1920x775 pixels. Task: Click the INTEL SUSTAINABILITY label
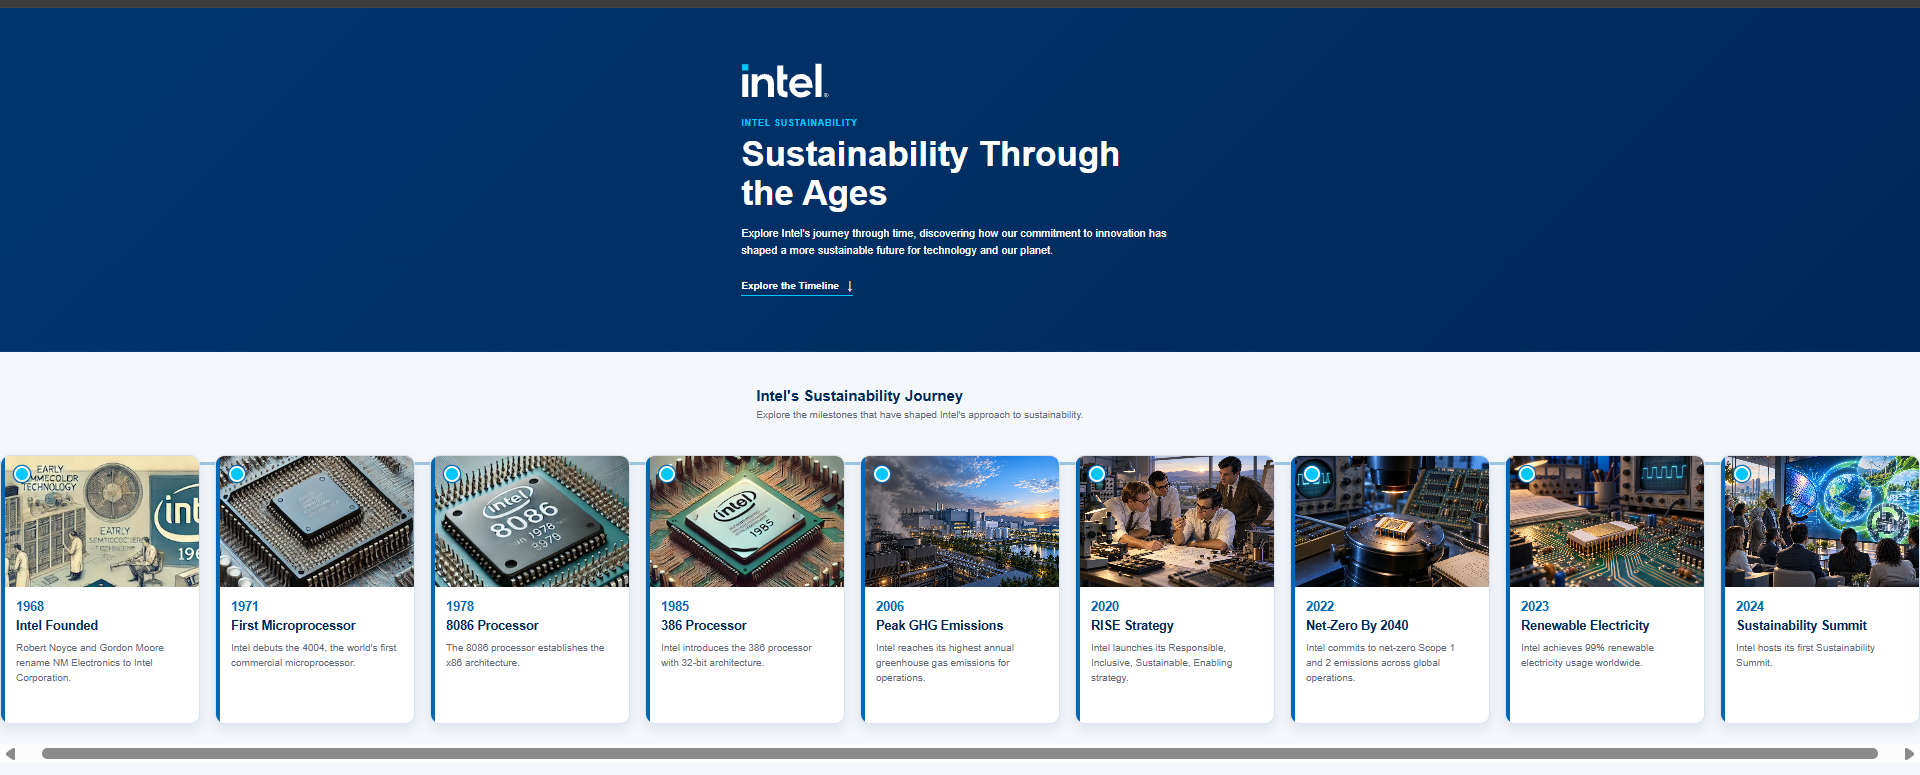click(799, 123)
